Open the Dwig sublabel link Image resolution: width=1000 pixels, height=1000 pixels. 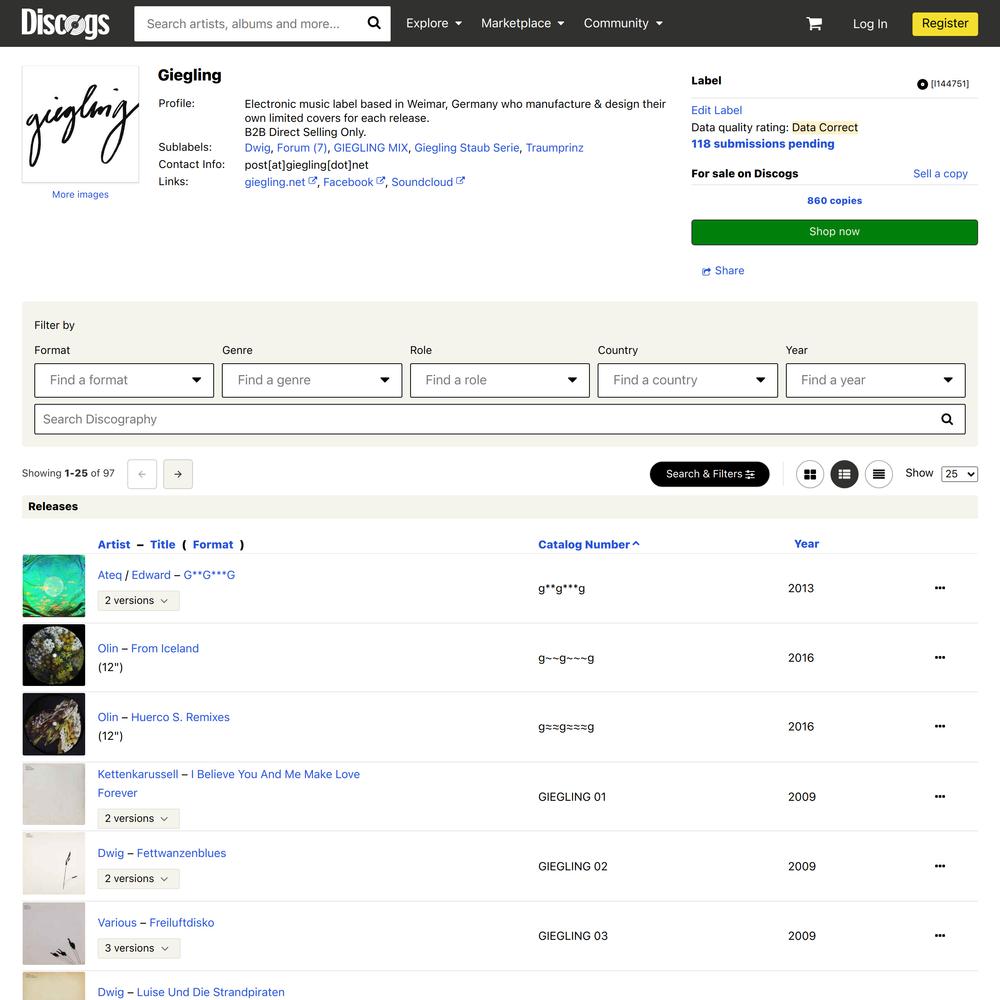[258, 147]
